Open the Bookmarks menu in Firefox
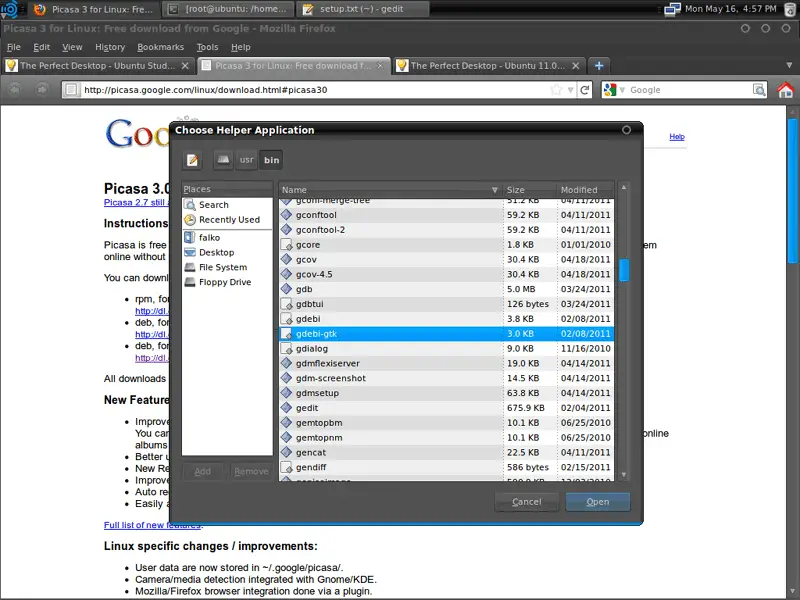This screenshot has height=600, width=800. [x=160, y=47]
